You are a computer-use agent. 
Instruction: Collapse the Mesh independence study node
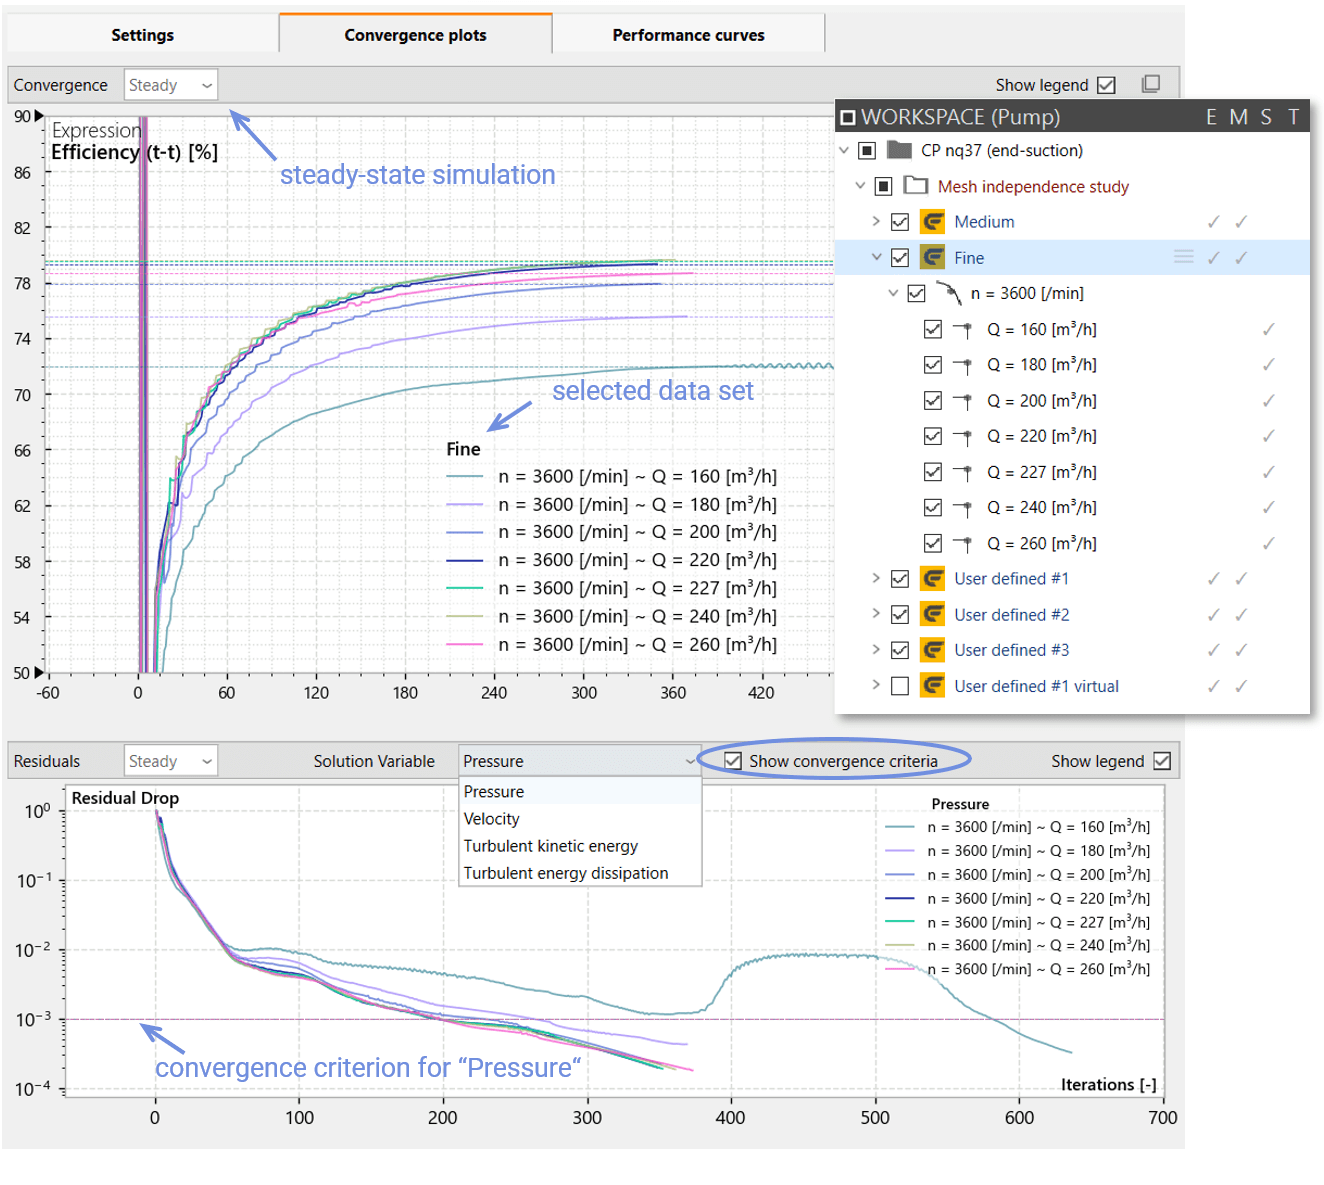tap(860, 186)
